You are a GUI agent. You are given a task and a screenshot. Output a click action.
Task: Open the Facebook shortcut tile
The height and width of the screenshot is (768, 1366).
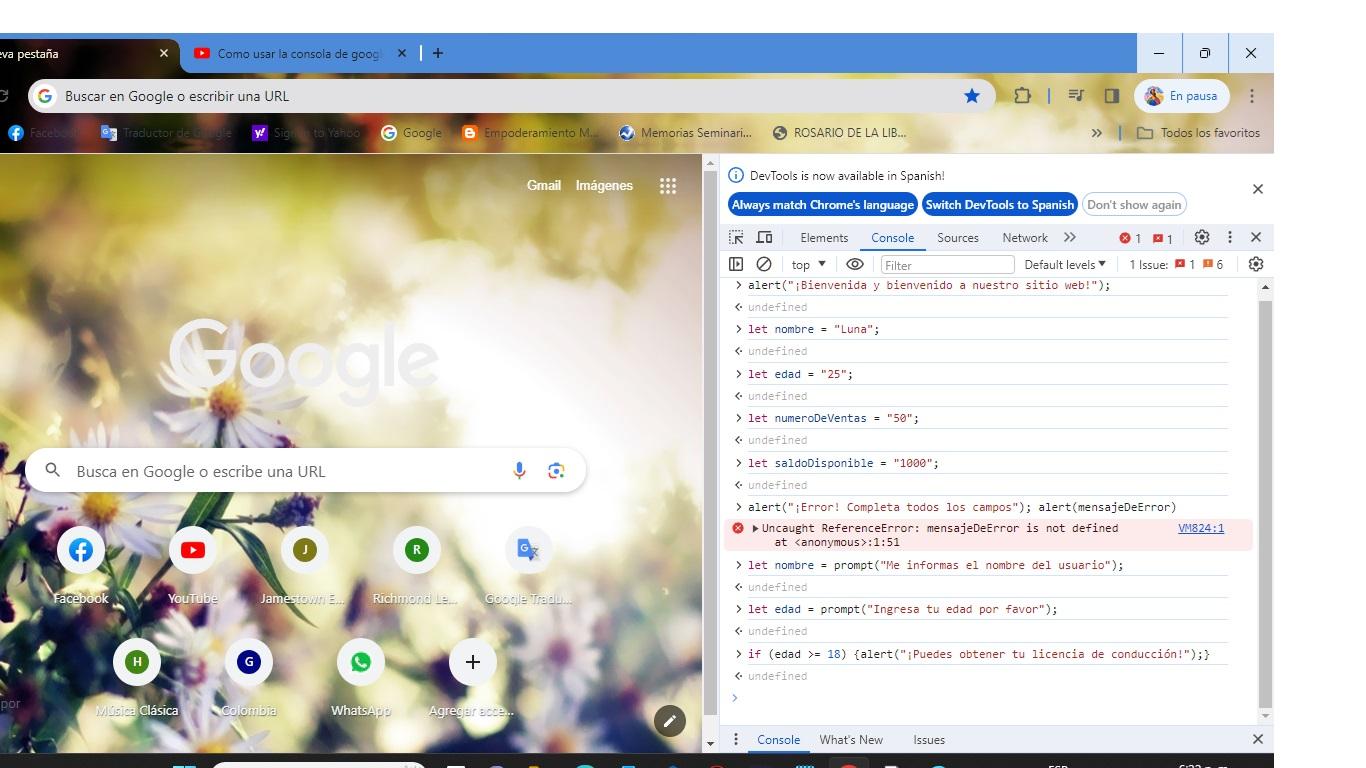pos(81,566)
